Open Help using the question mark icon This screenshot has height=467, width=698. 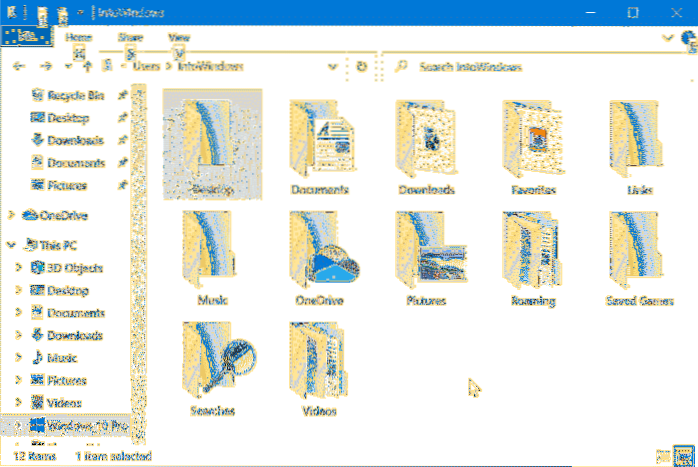point(688,38)
